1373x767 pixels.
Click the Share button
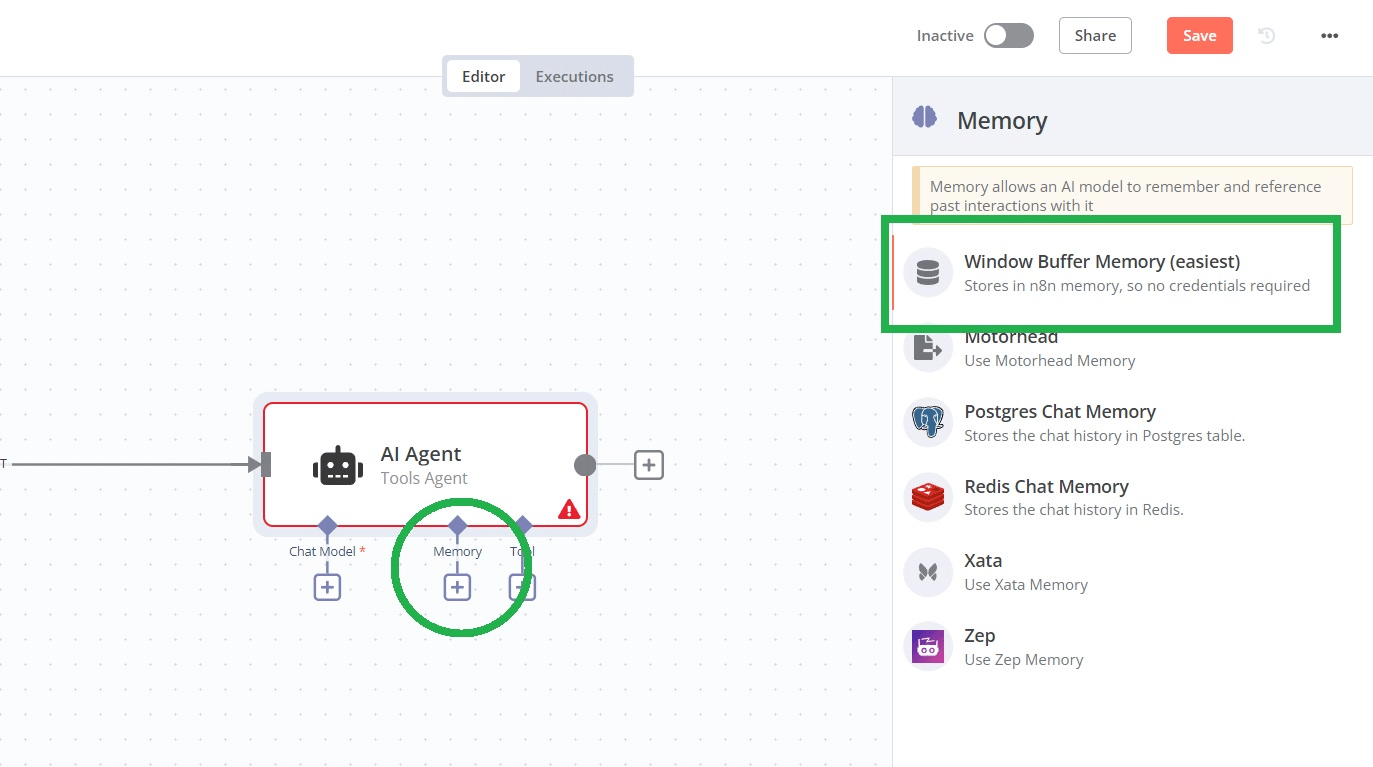1095,36
